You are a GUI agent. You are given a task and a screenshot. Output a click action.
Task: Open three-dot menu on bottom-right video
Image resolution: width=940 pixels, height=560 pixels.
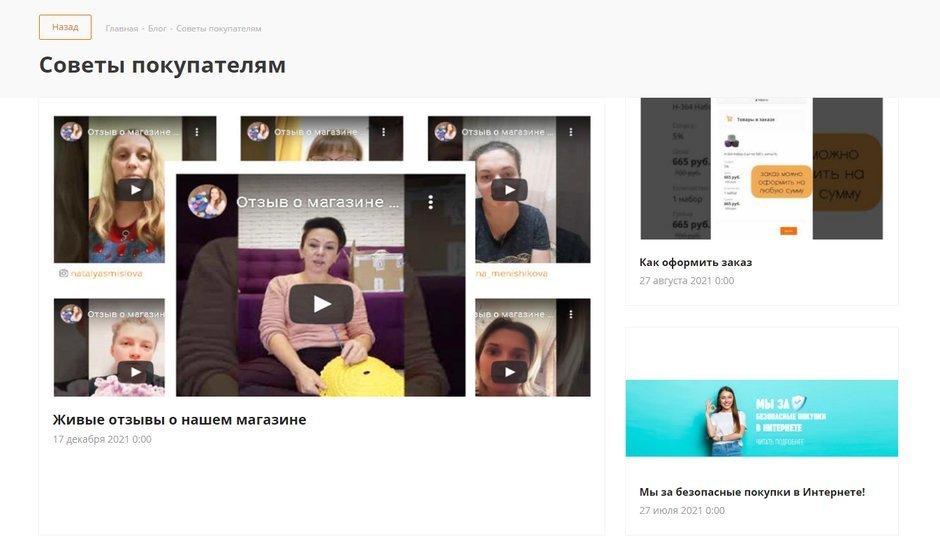pyautogui.click(x=571, y=314)
